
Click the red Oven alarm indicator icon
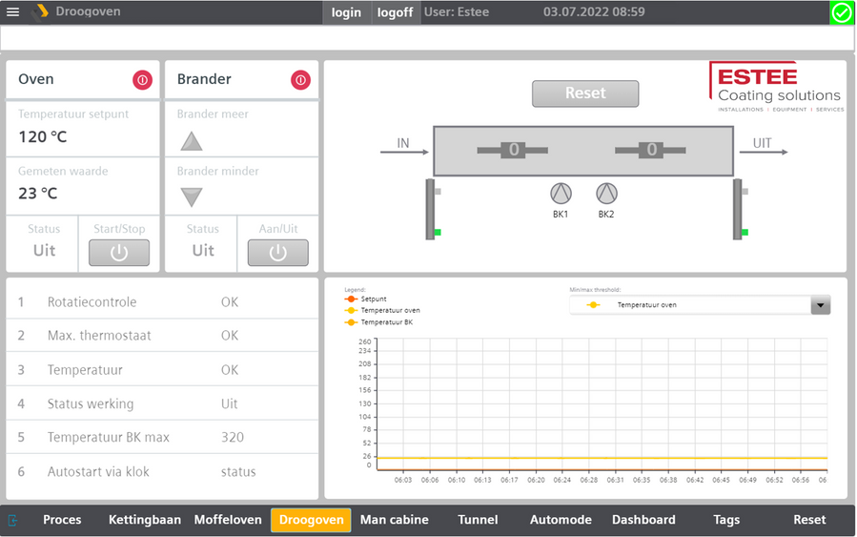coord(142,80)
